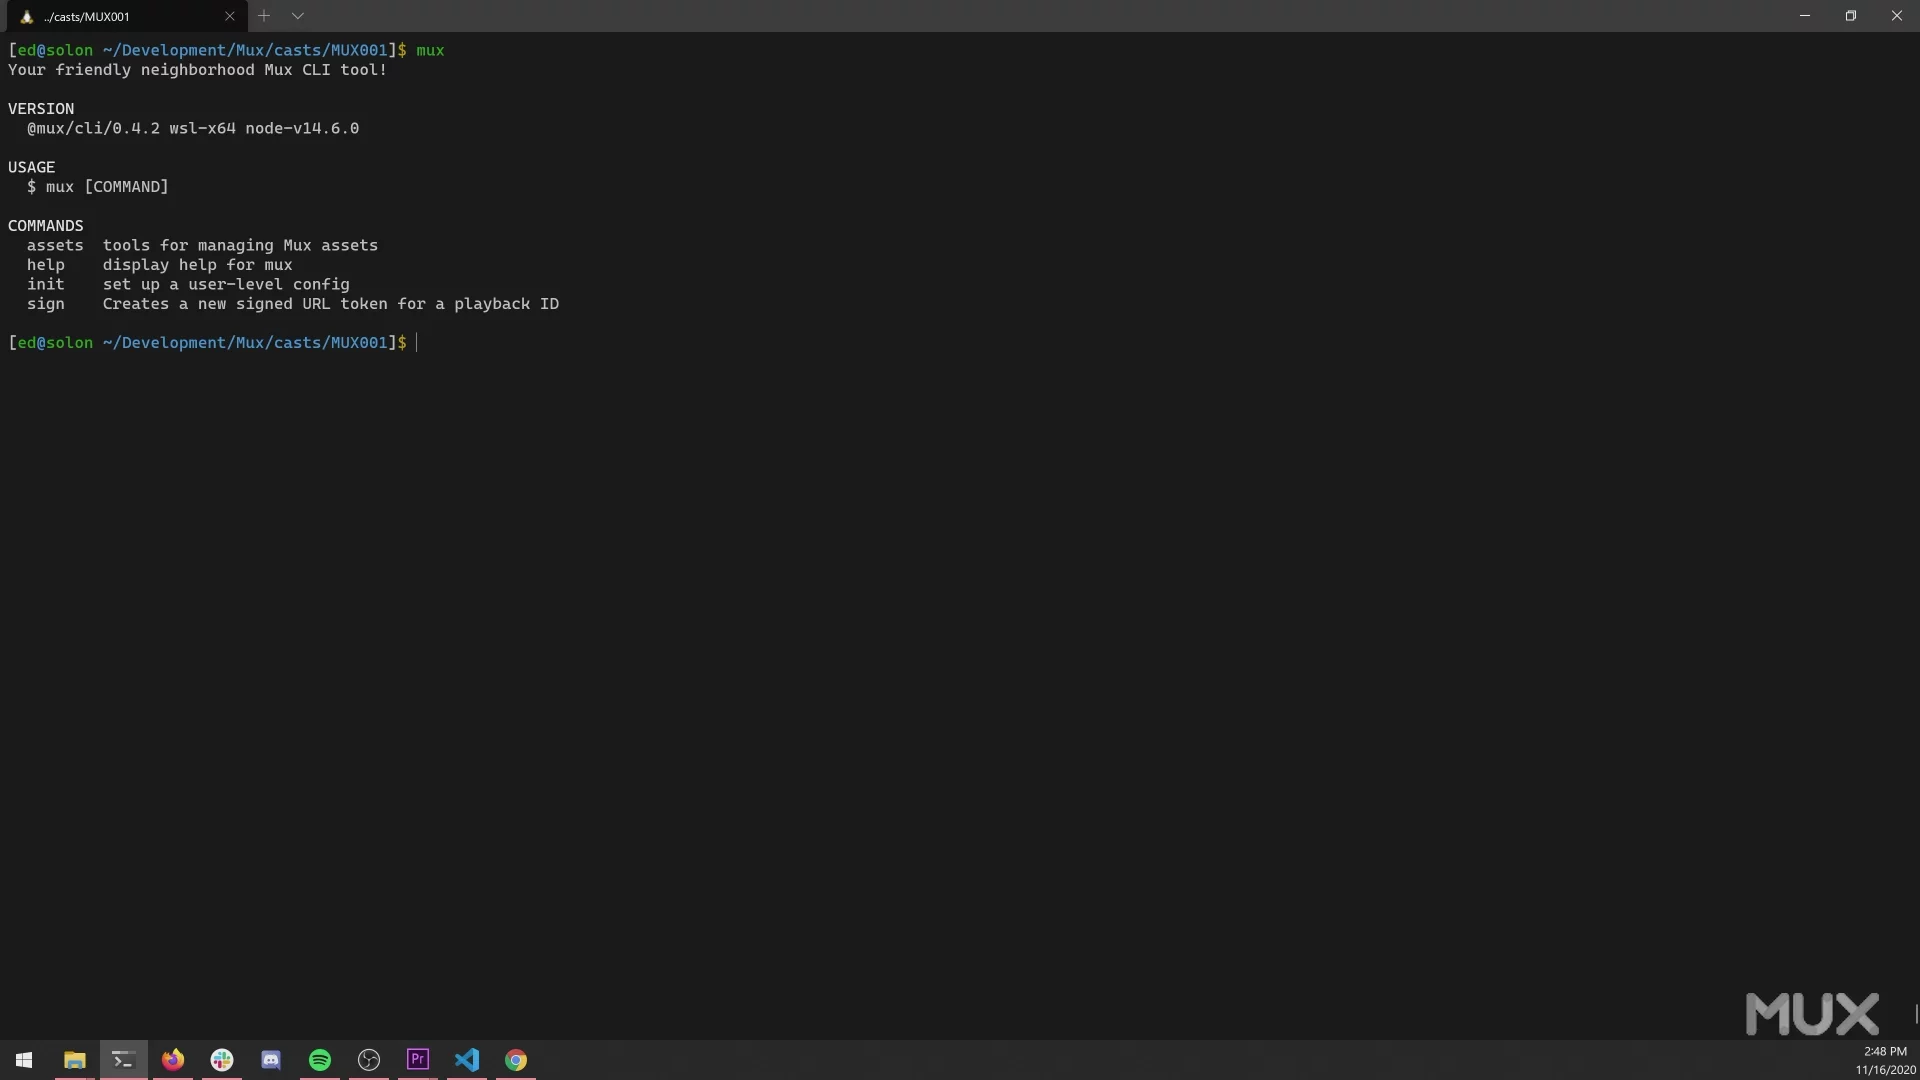Minimize the terminal window

(x=1805, y=16)
